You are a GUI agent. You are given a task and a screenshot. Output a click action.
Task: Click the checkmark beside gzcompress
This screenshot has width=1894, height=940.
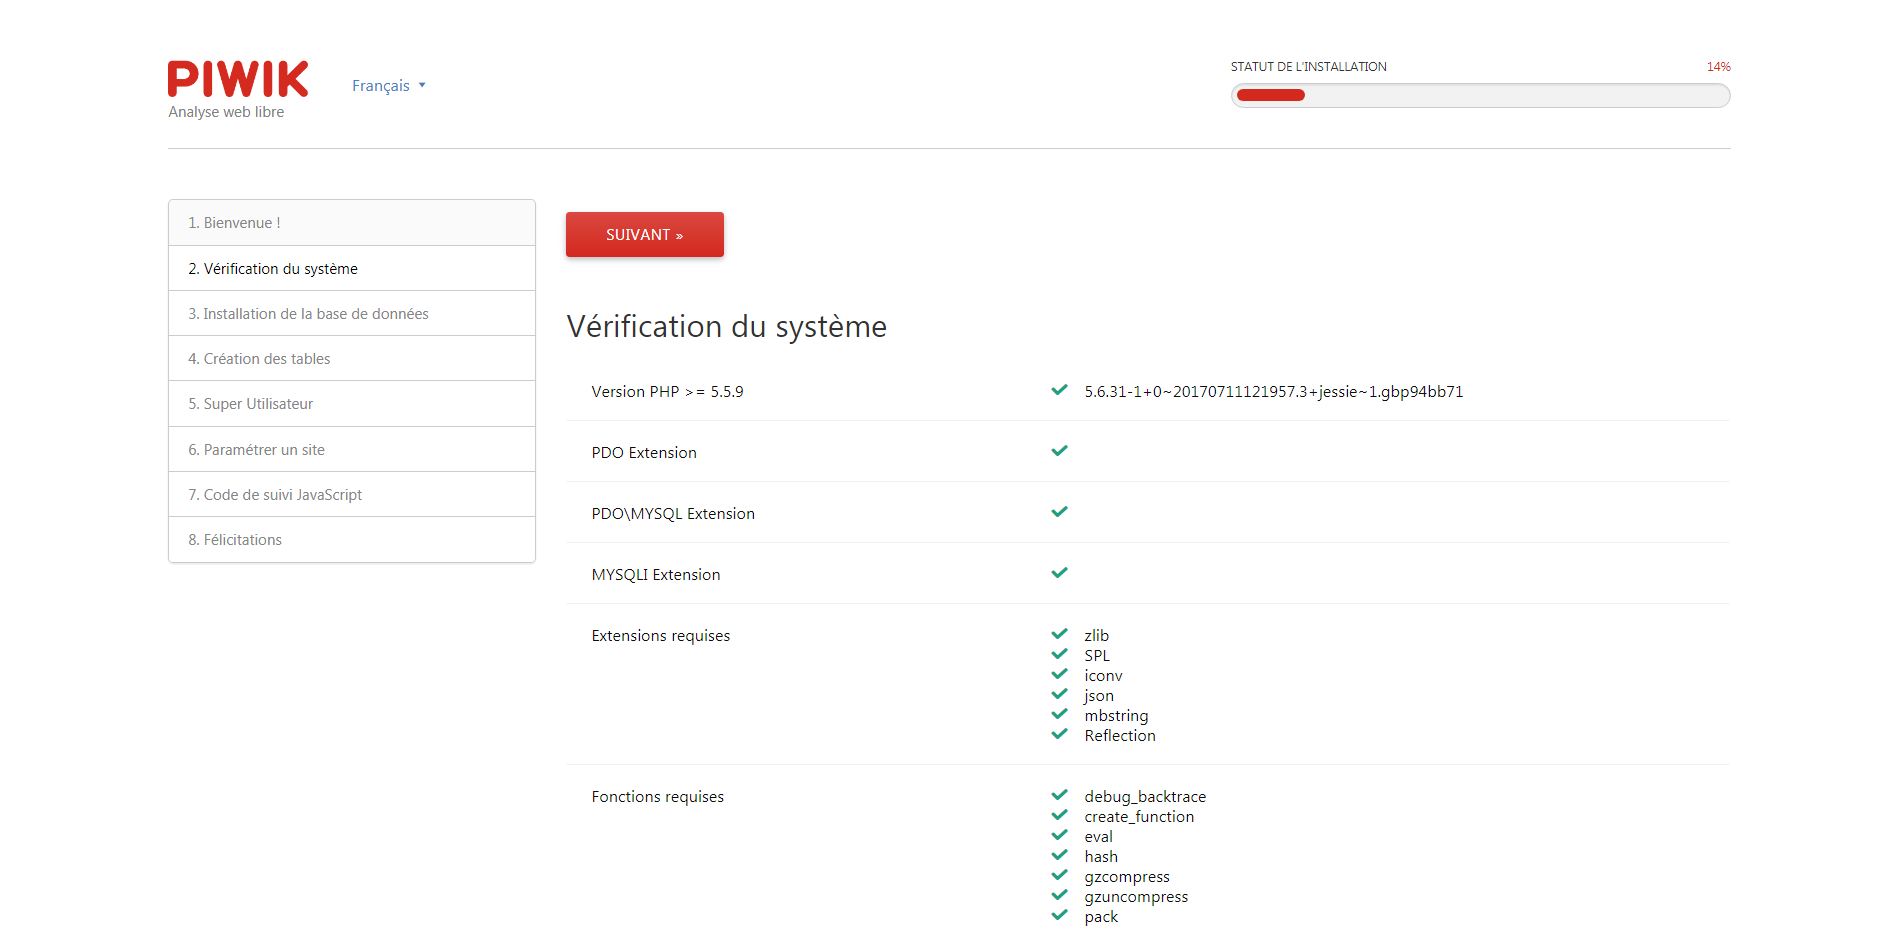[1059, 875]
